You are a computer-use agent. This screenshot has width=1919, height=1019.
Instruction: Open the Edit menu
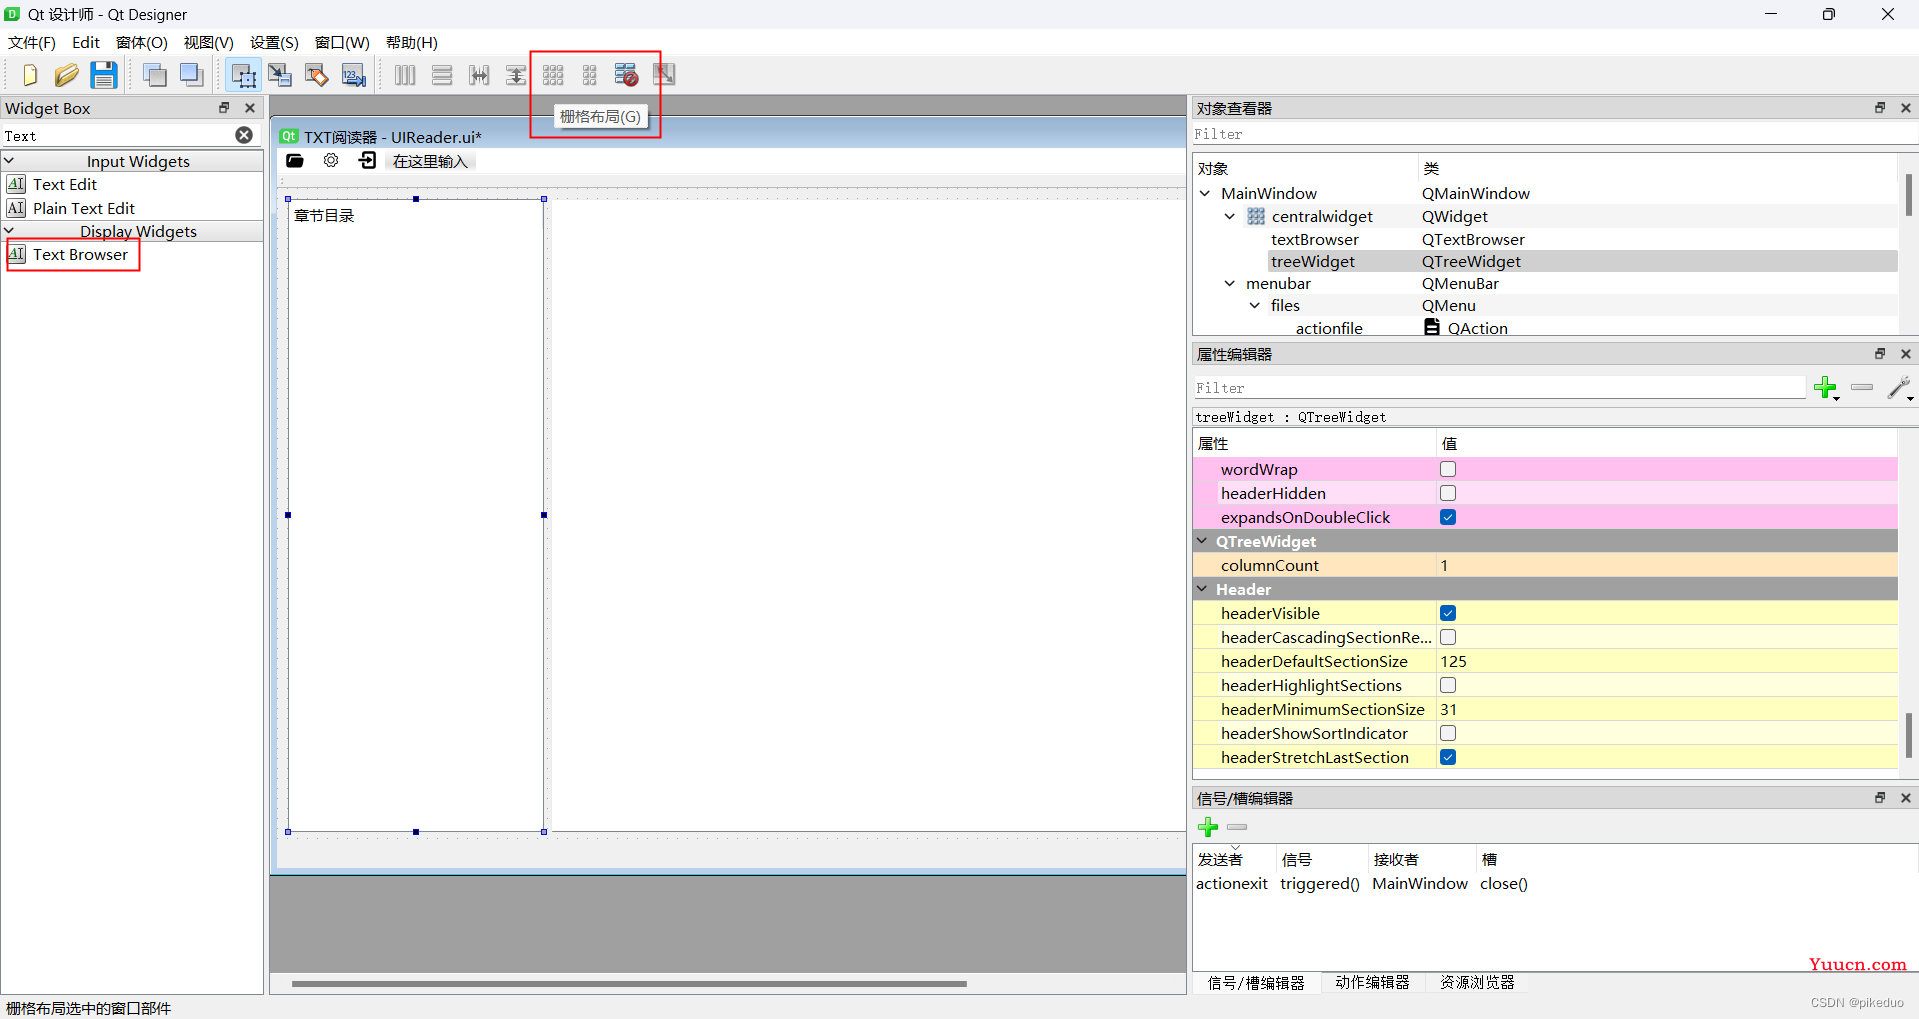[x=86, y=42]
